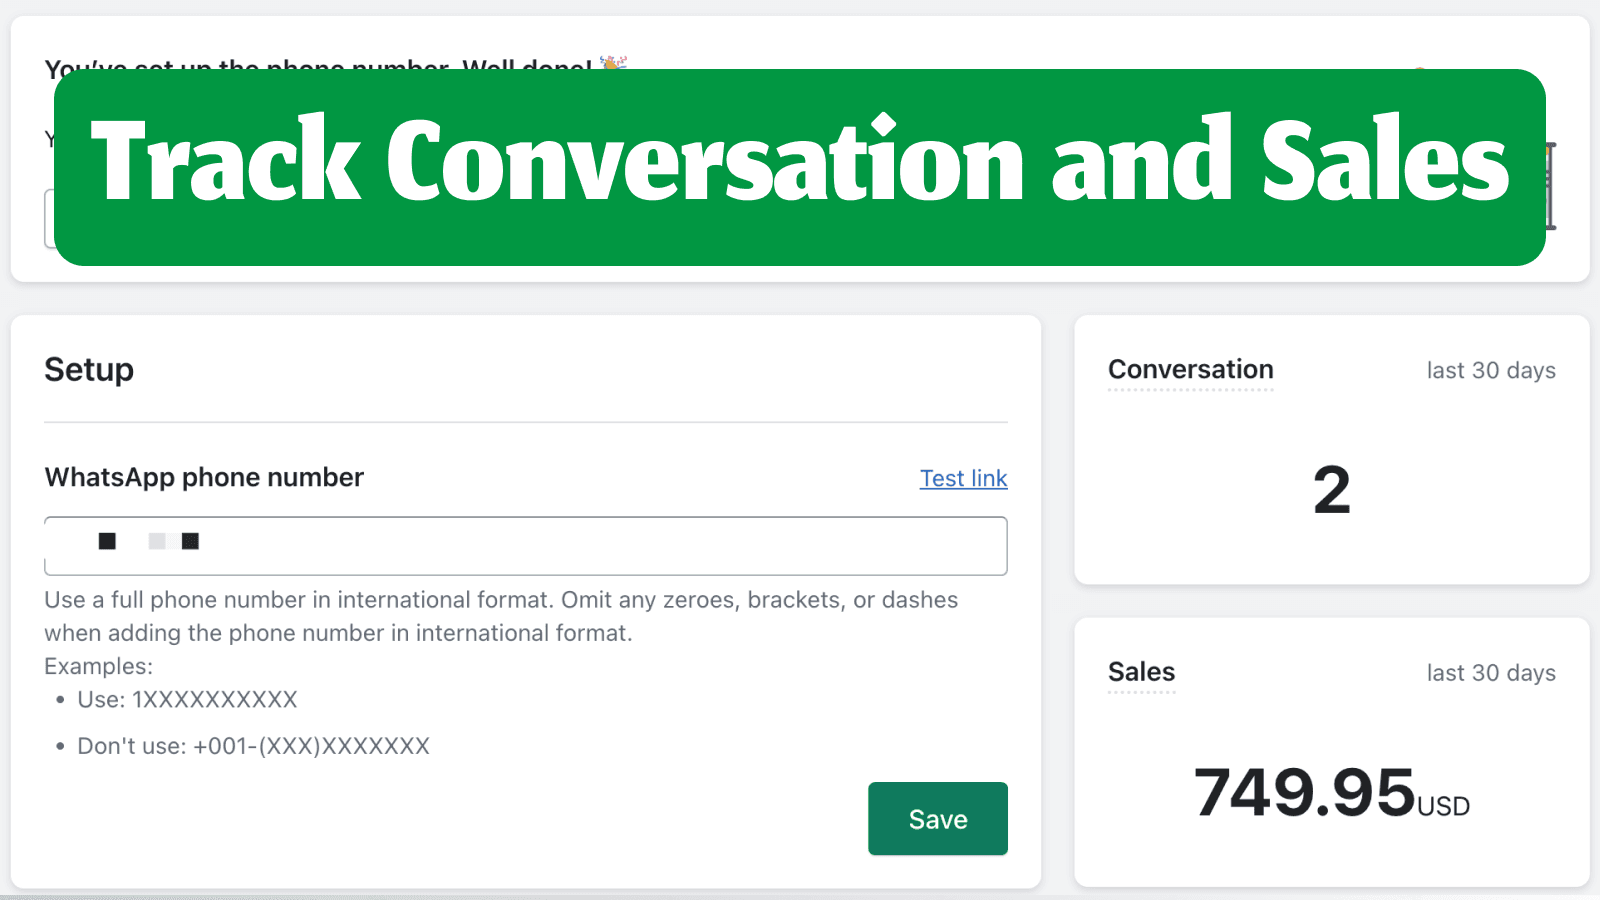This screenshot has height=900, width=1600.
Task: Click the Save button
Action: coord(937,818)
